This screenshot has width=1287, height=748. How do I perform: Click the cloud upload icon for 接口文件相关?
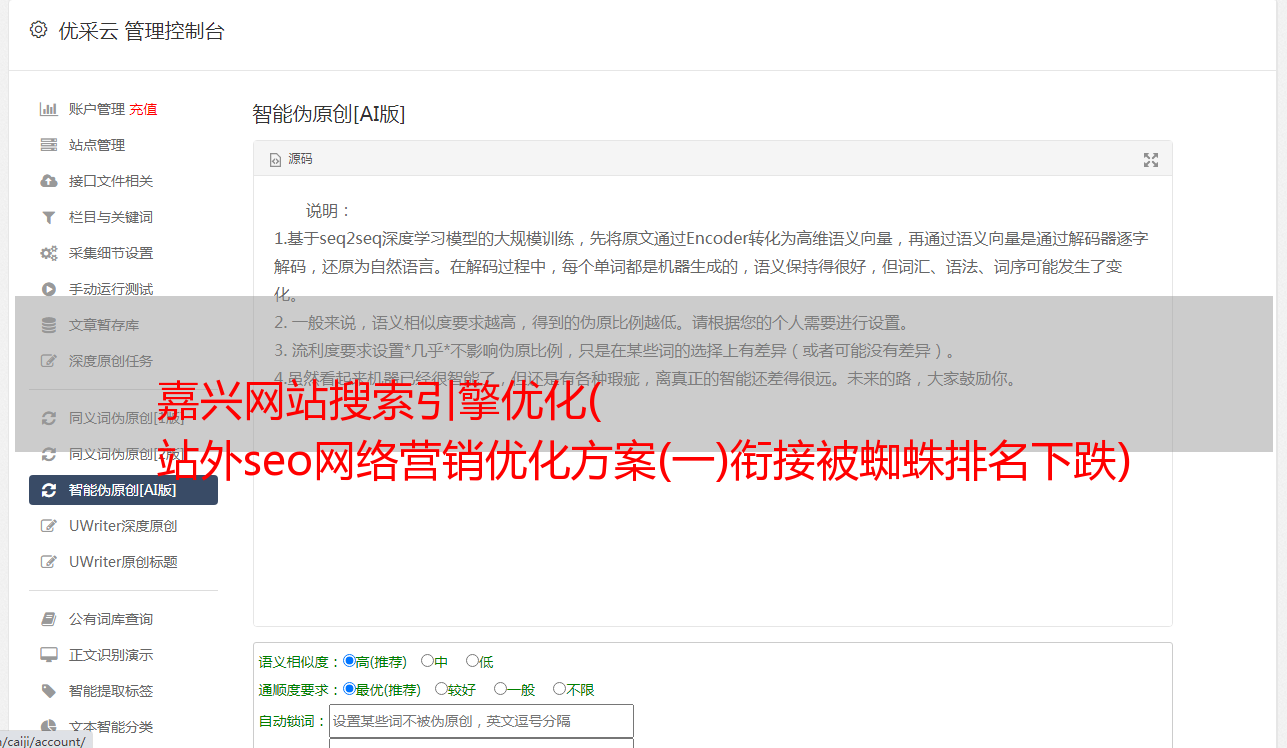48,181
